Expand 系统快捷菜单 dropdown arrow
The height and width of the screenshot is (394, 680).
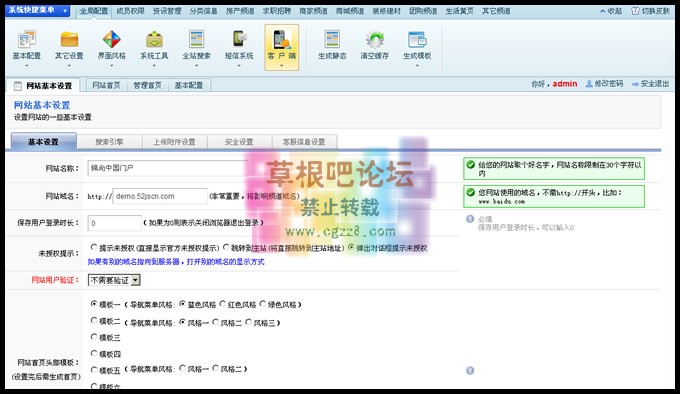(65, 10)
